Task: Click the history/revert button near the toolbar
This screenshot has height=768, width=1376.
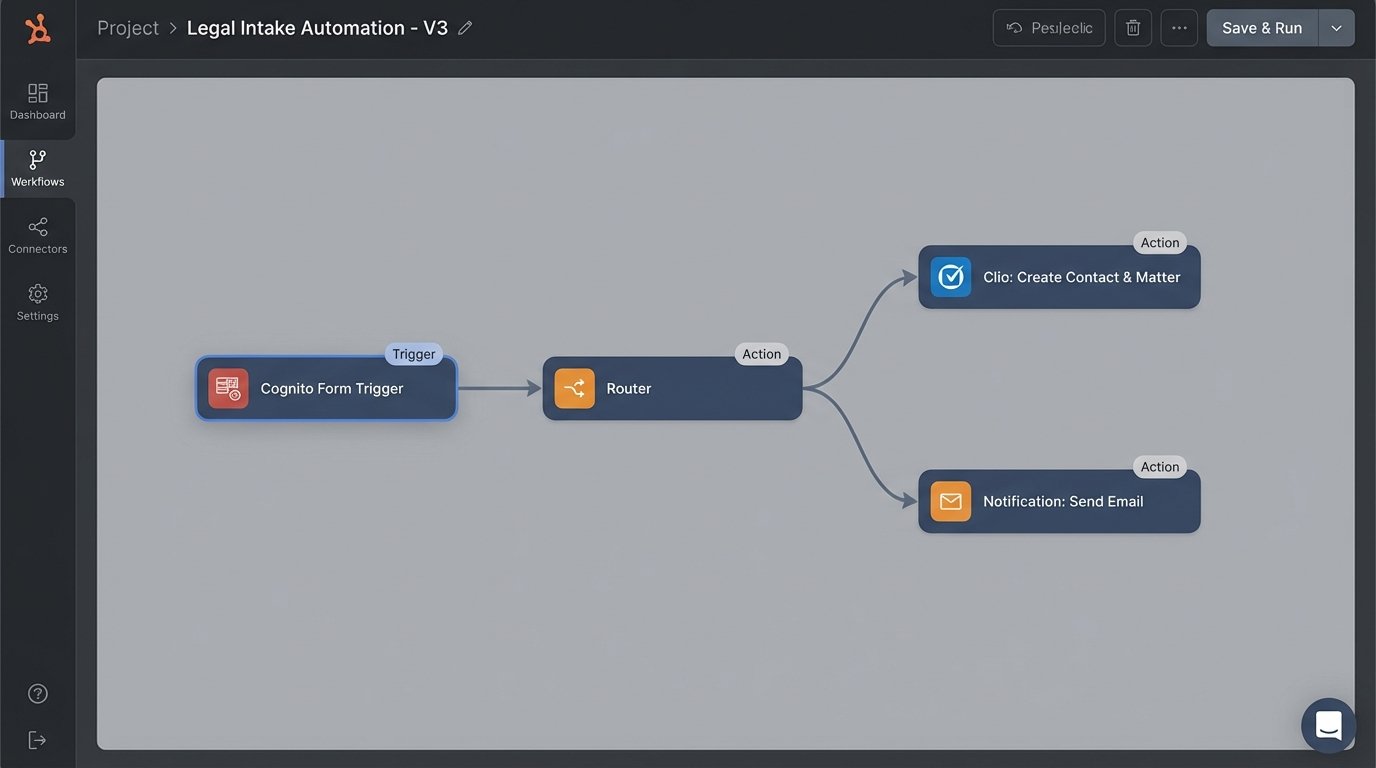Action: (1048, 27)
